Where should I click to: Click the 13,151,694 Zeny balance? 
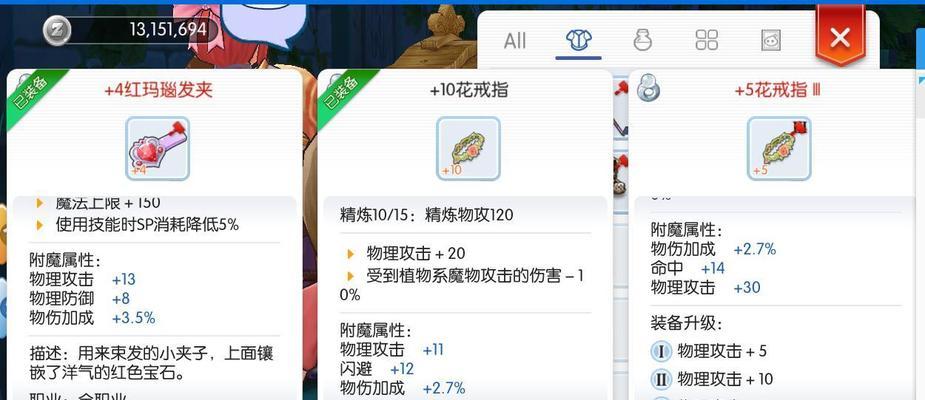click(168, 29)
